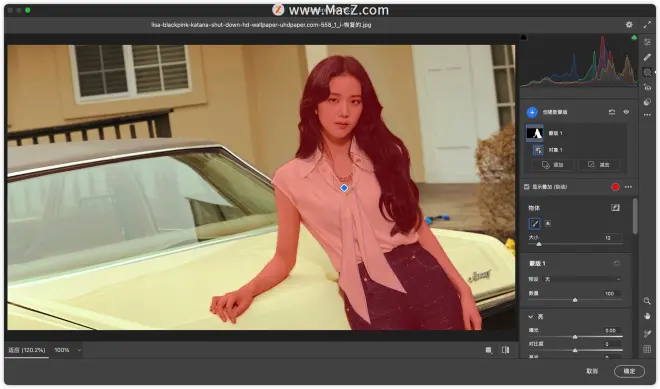Click the 确定 confirm button
Viewport: 660px width, 389px height.
tap(629, 371)
